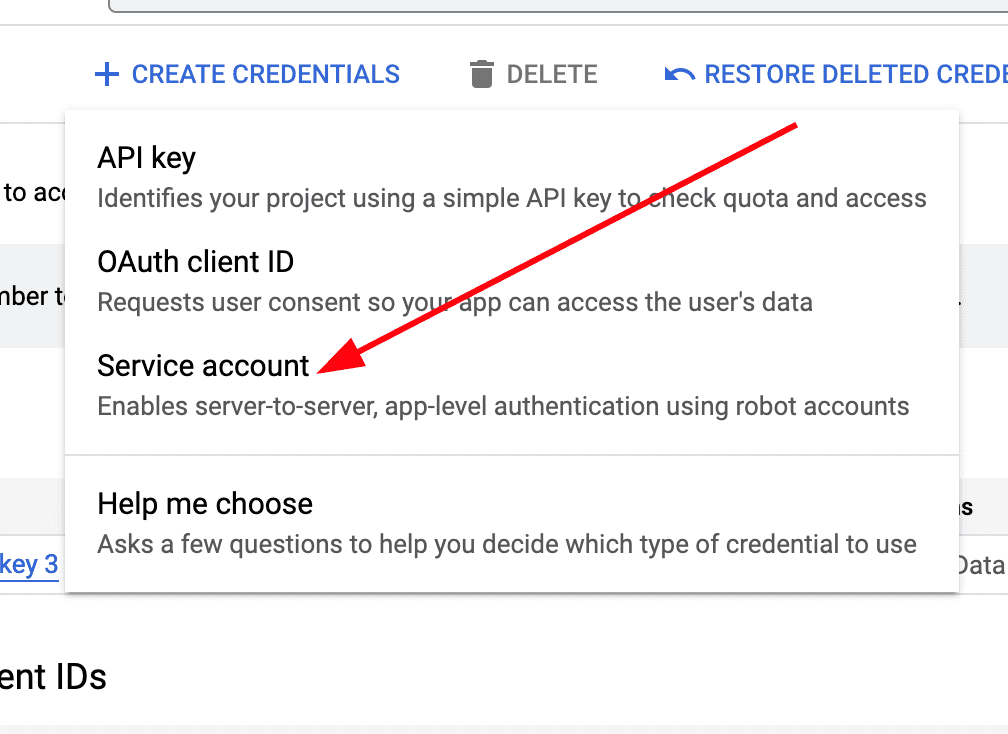Click the restore undo-arrow icon
The image size is (1008, 734).
tap(680, 75)
